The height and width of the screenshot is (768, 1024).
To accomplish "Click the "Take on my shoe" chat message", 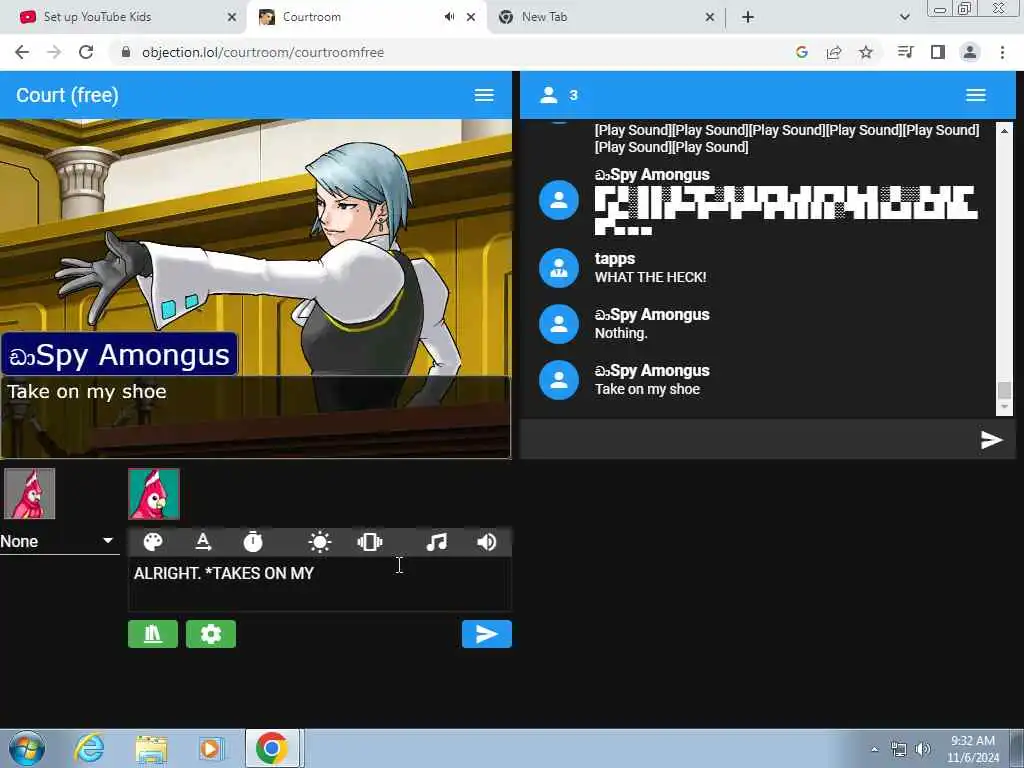I will (647, 389).
